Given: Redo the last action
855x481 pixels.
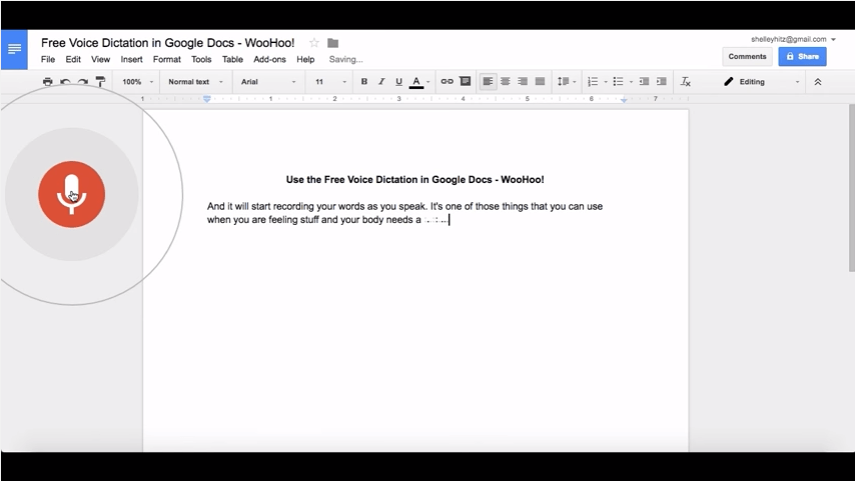Looking at the screenshot, I should coord(83,82).
